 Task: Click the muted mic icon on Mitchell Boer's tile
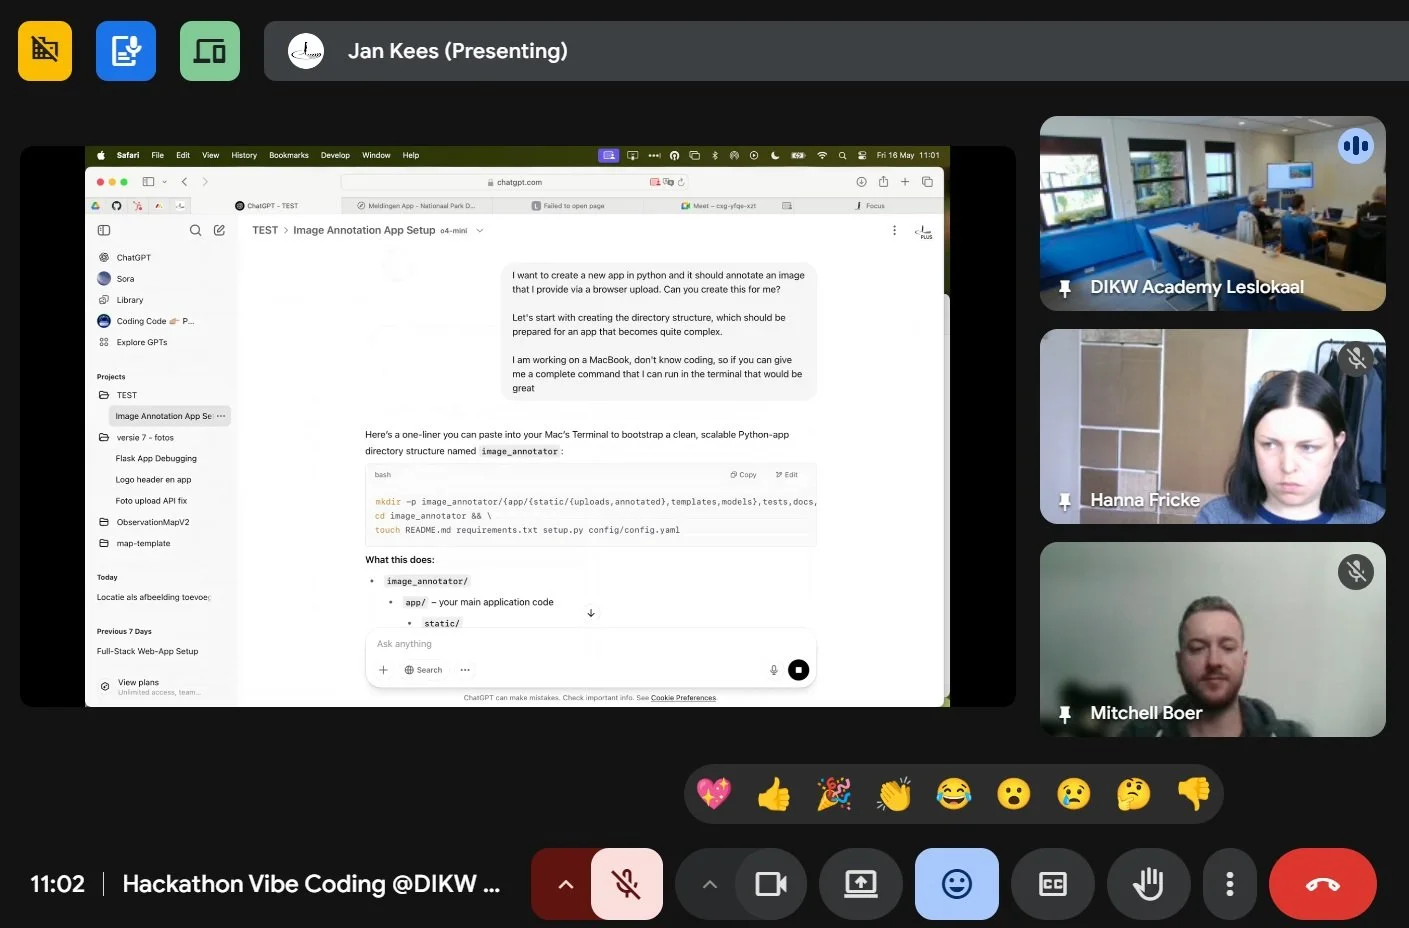tap(1356, 572)
